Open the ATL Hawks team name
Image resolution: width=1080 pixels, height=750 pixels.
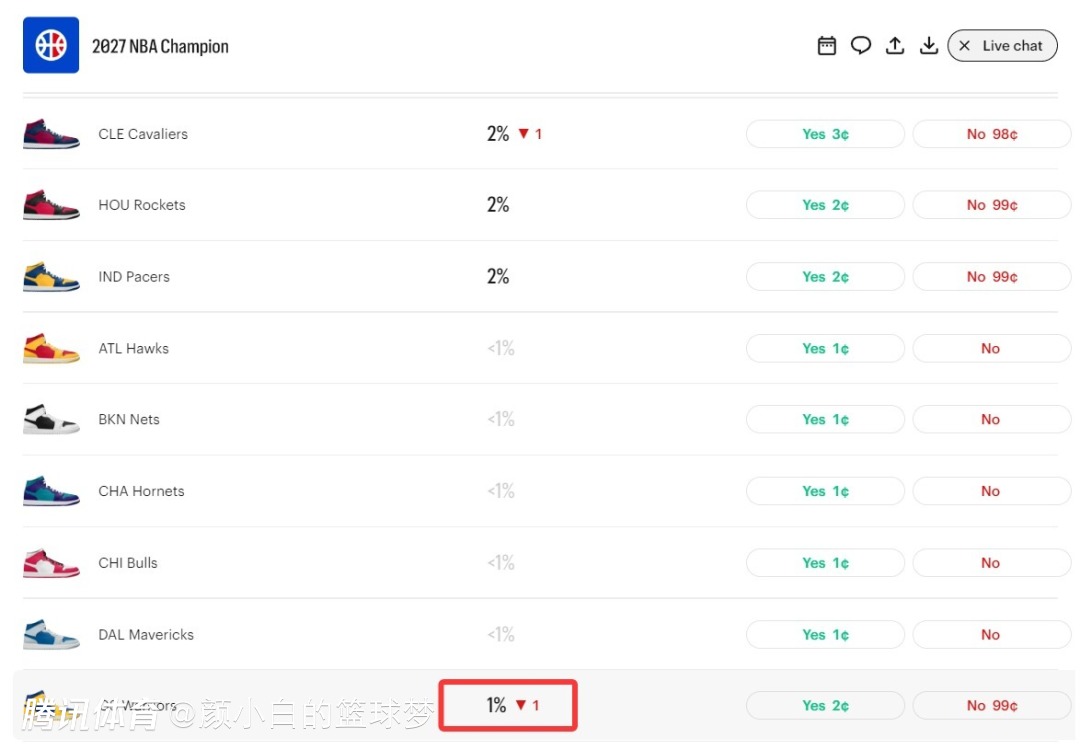(x=134, y=348)
